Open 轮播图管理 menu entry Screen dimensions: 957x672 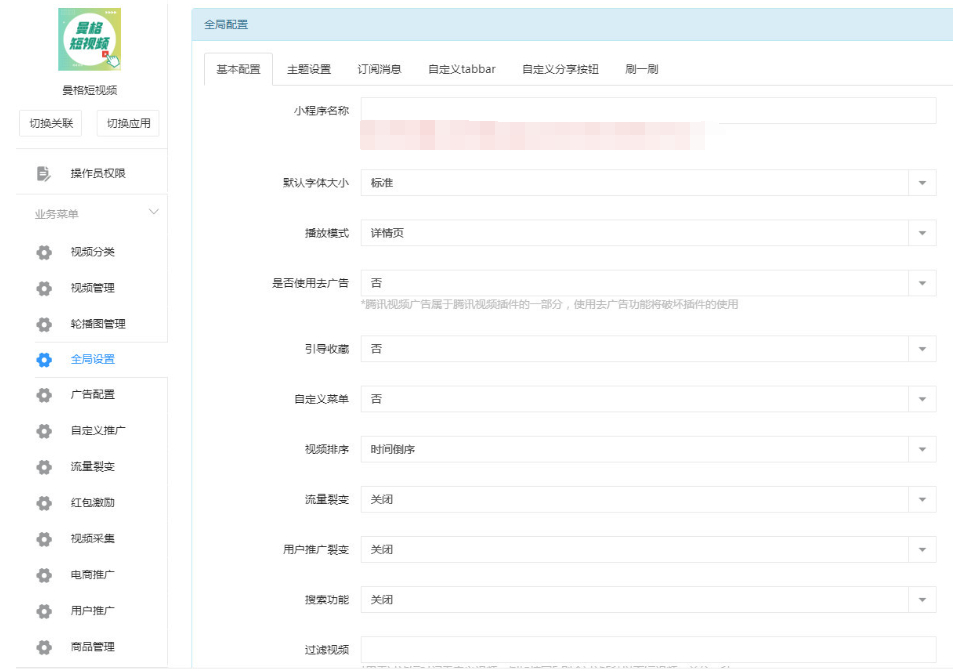98,323
